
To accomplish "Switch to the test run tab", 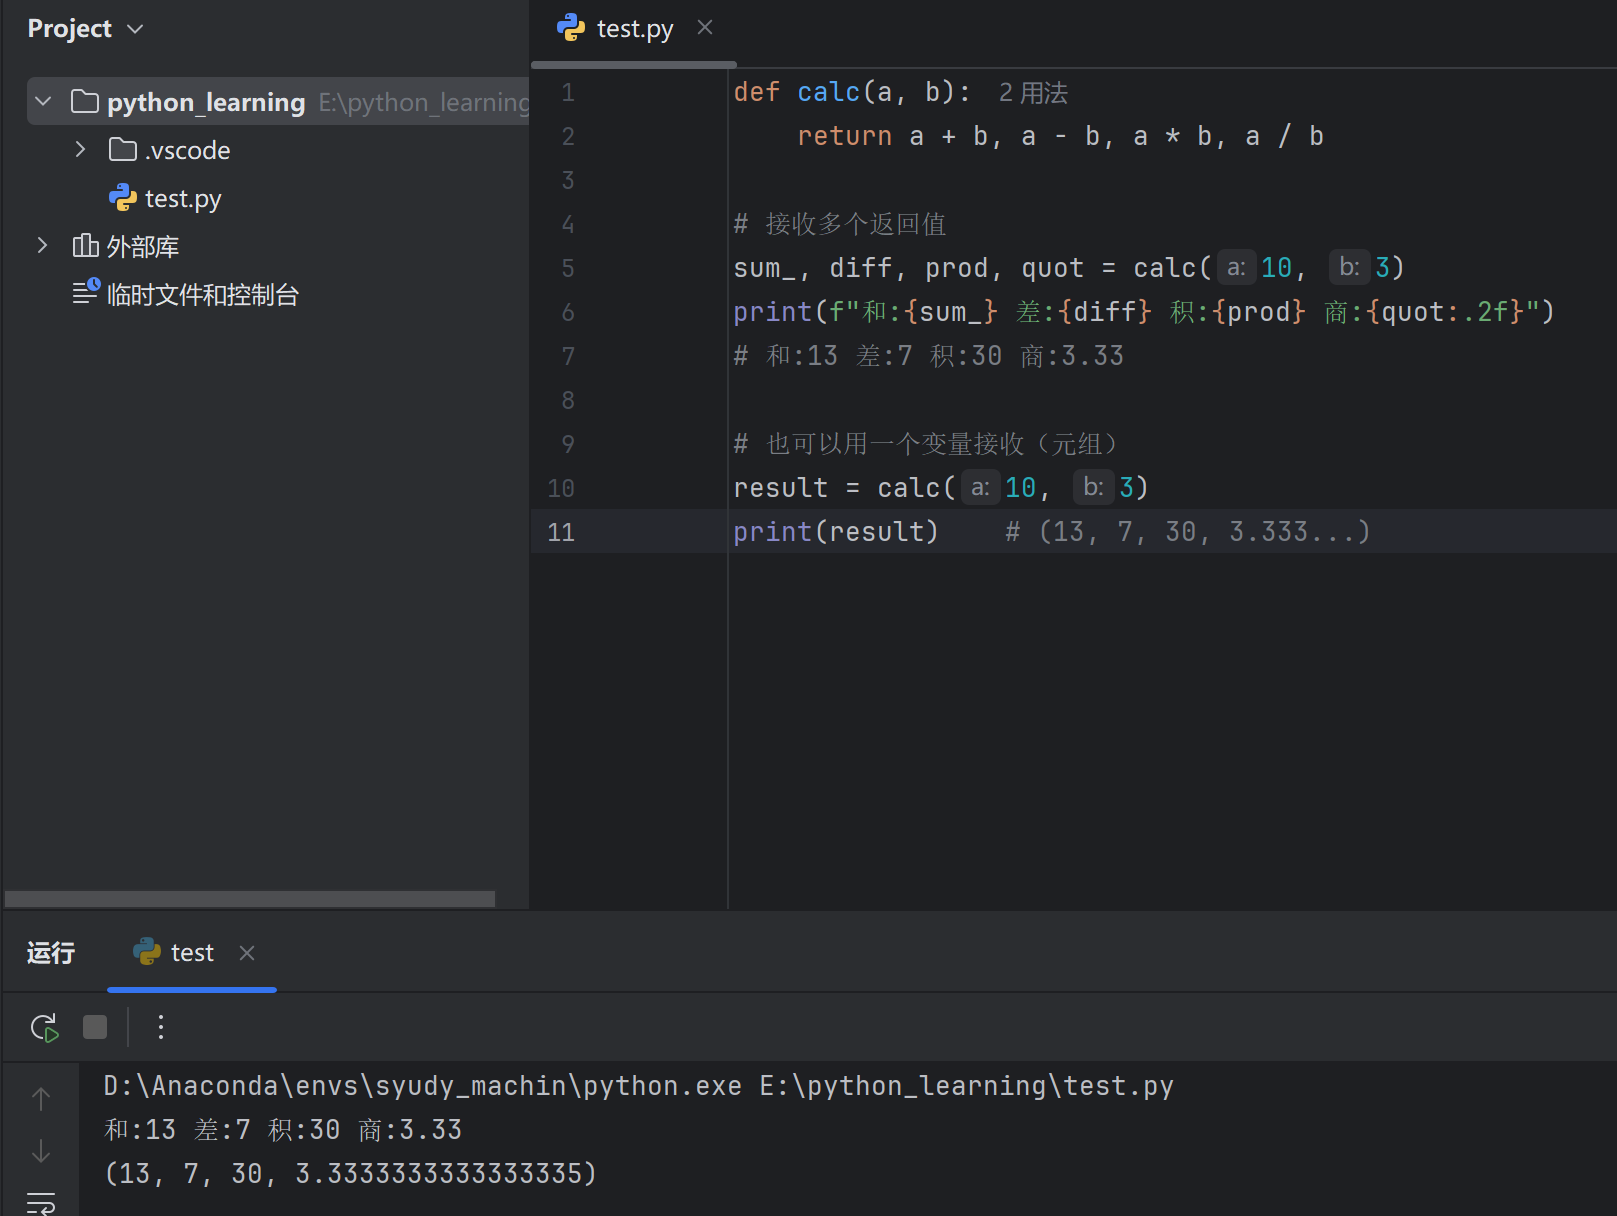I will coord(191,953).
